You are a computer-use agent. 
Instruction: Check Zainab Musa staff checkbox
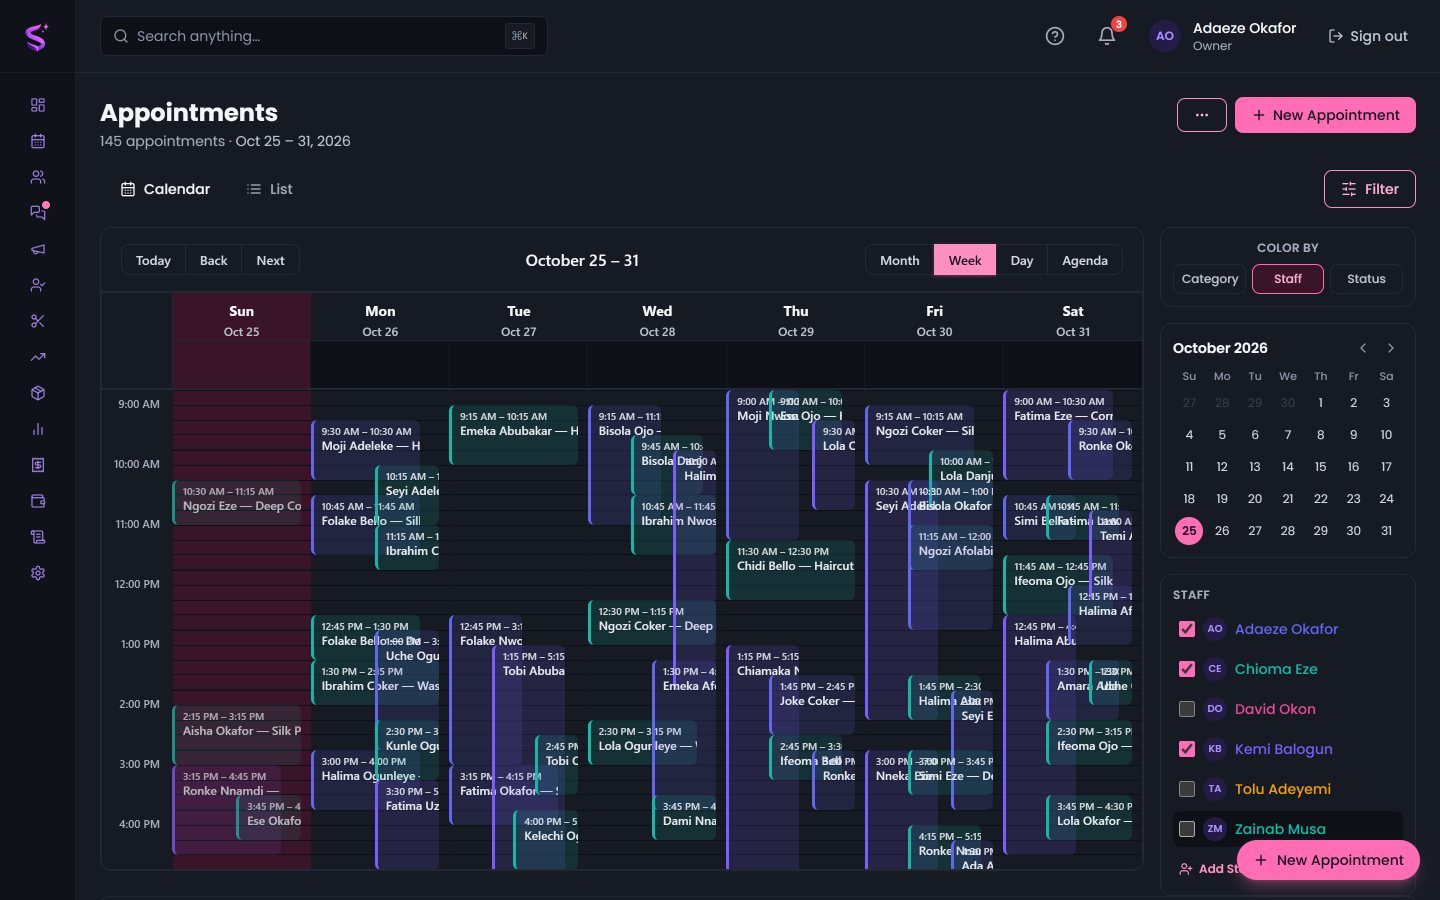tap(1187, 829)
